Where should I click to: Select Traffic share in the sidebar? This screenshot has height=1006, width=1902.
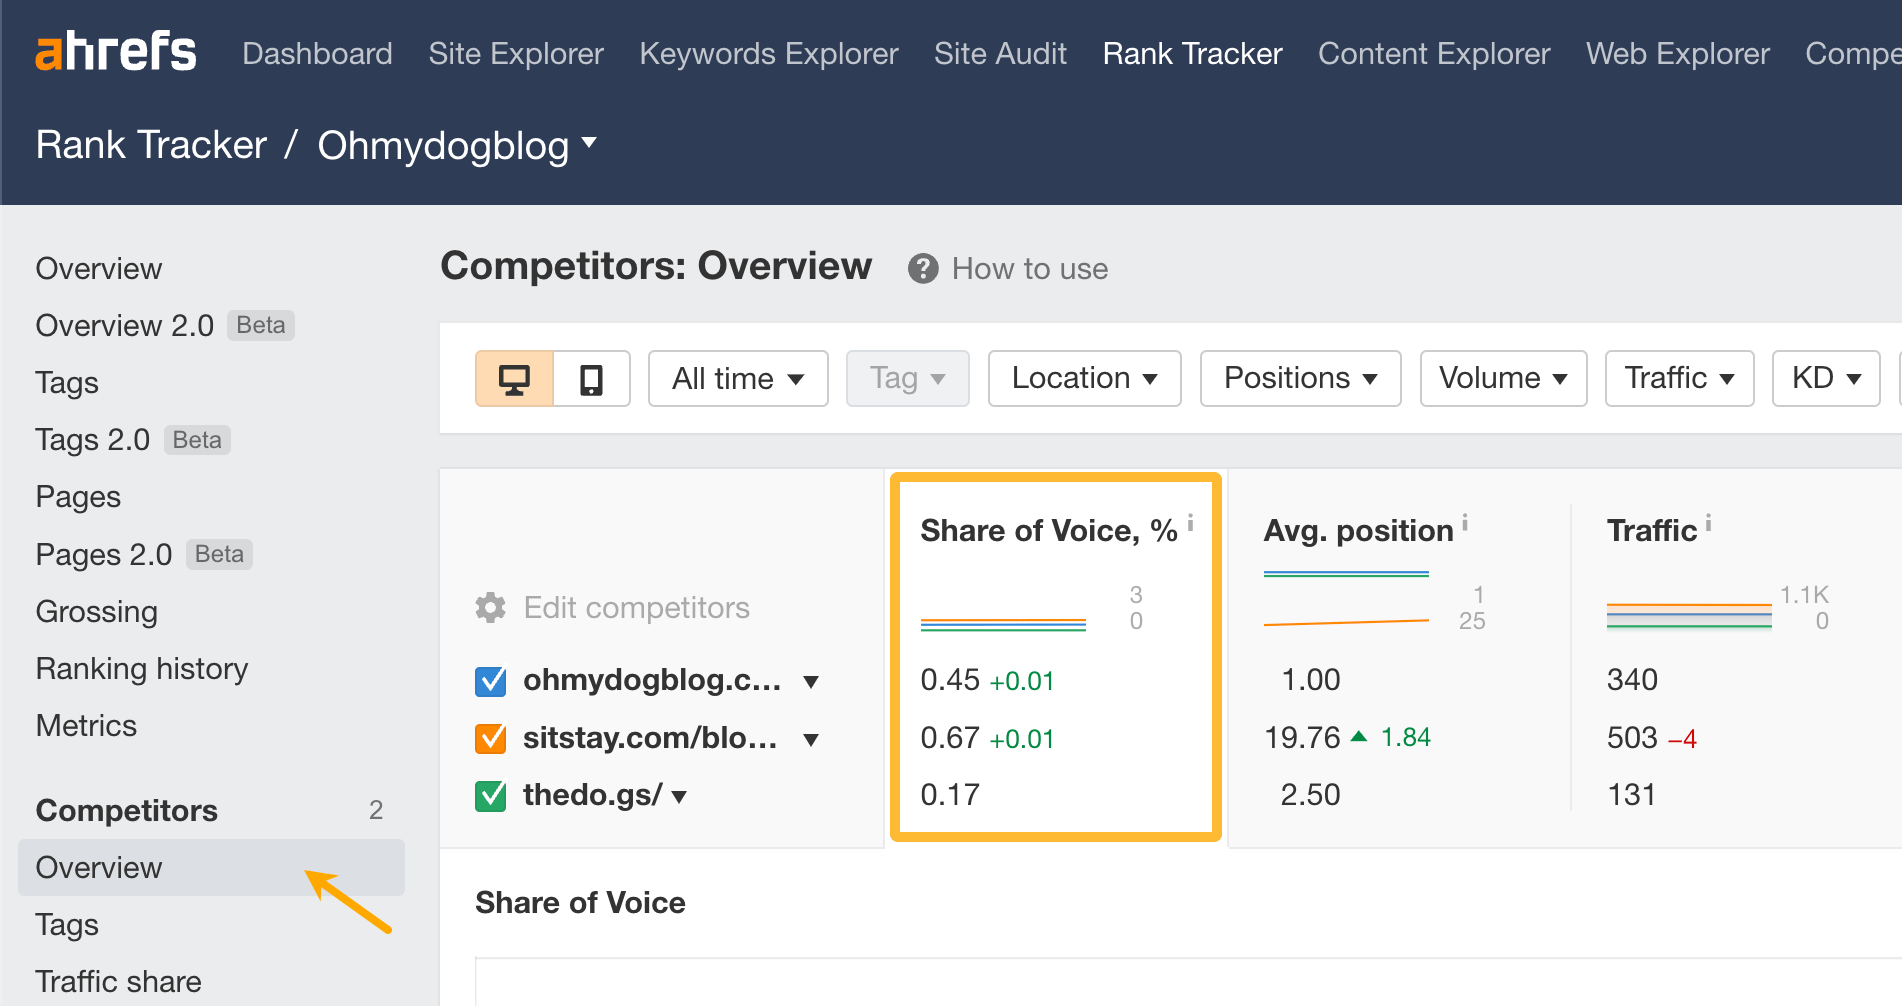(118, 980)
